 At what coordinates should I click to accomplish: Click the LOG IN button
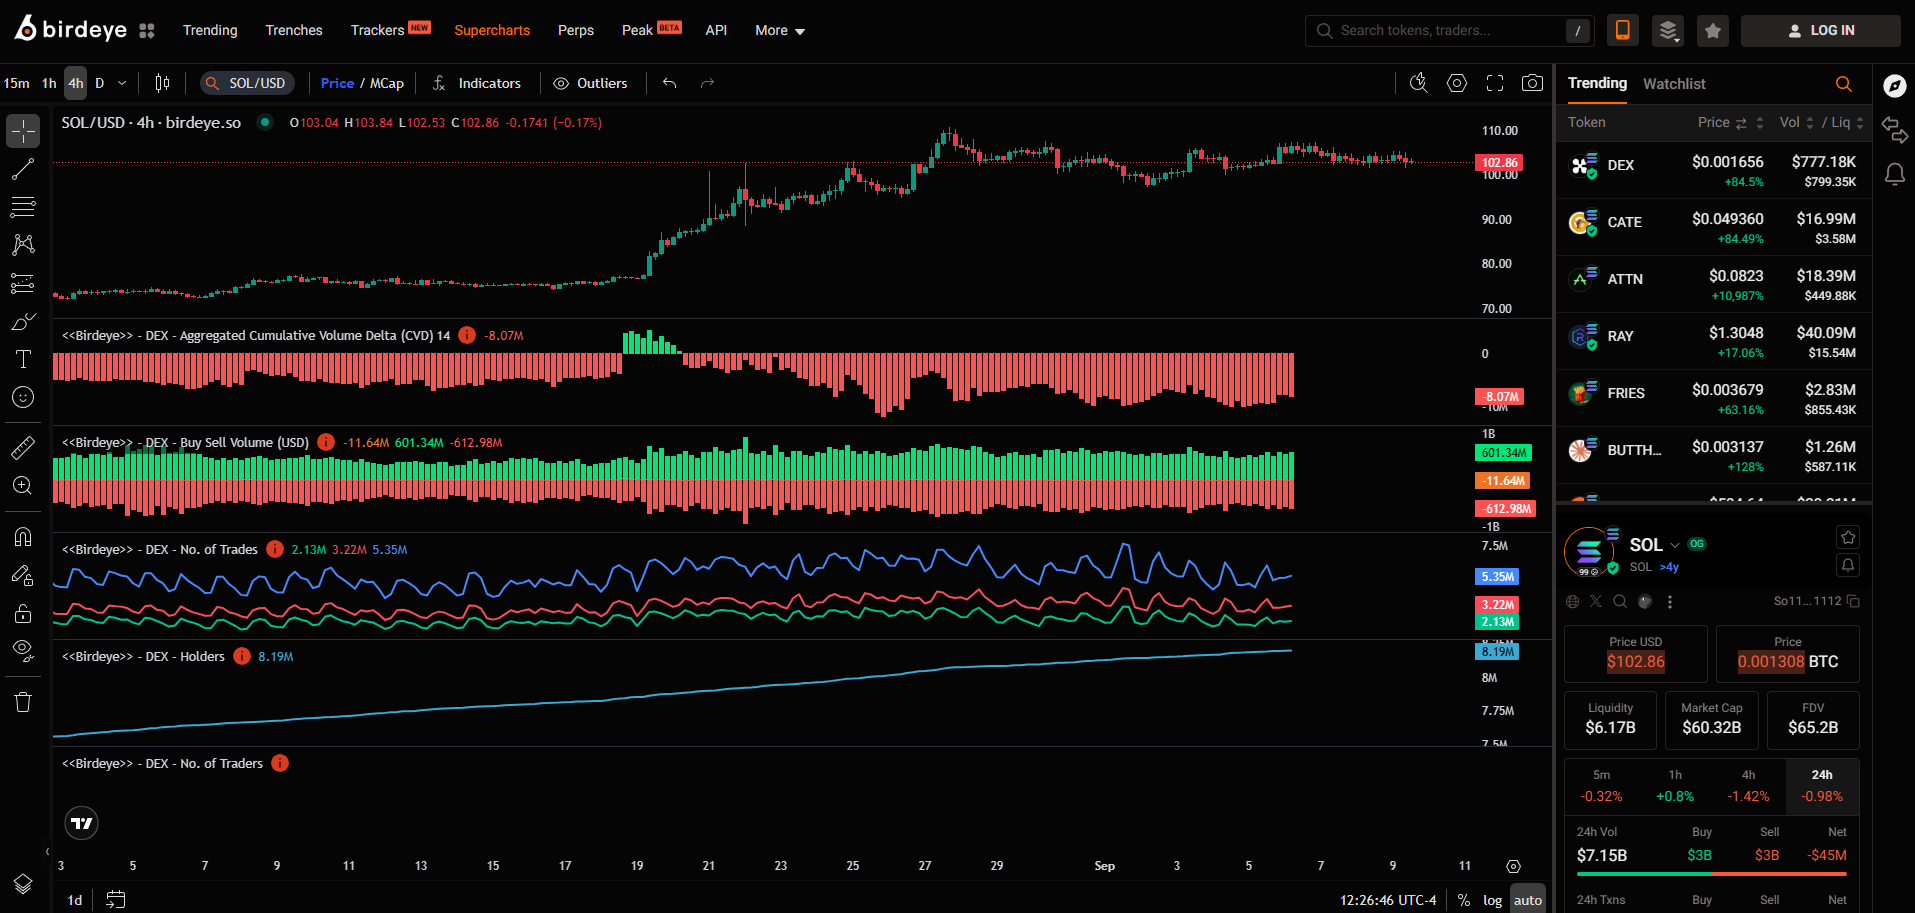(x=1821, y=31)
